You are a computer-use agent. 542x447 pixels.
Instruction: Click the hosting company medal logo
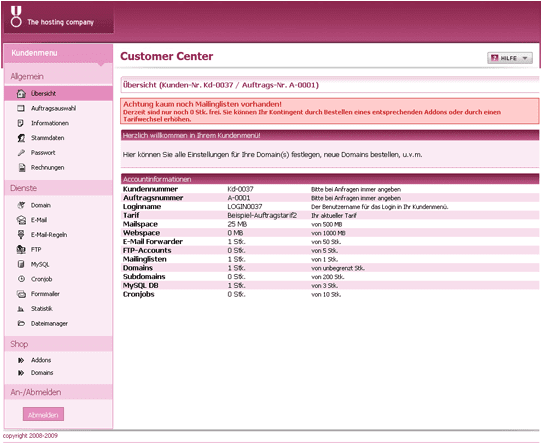pos(16,17)
